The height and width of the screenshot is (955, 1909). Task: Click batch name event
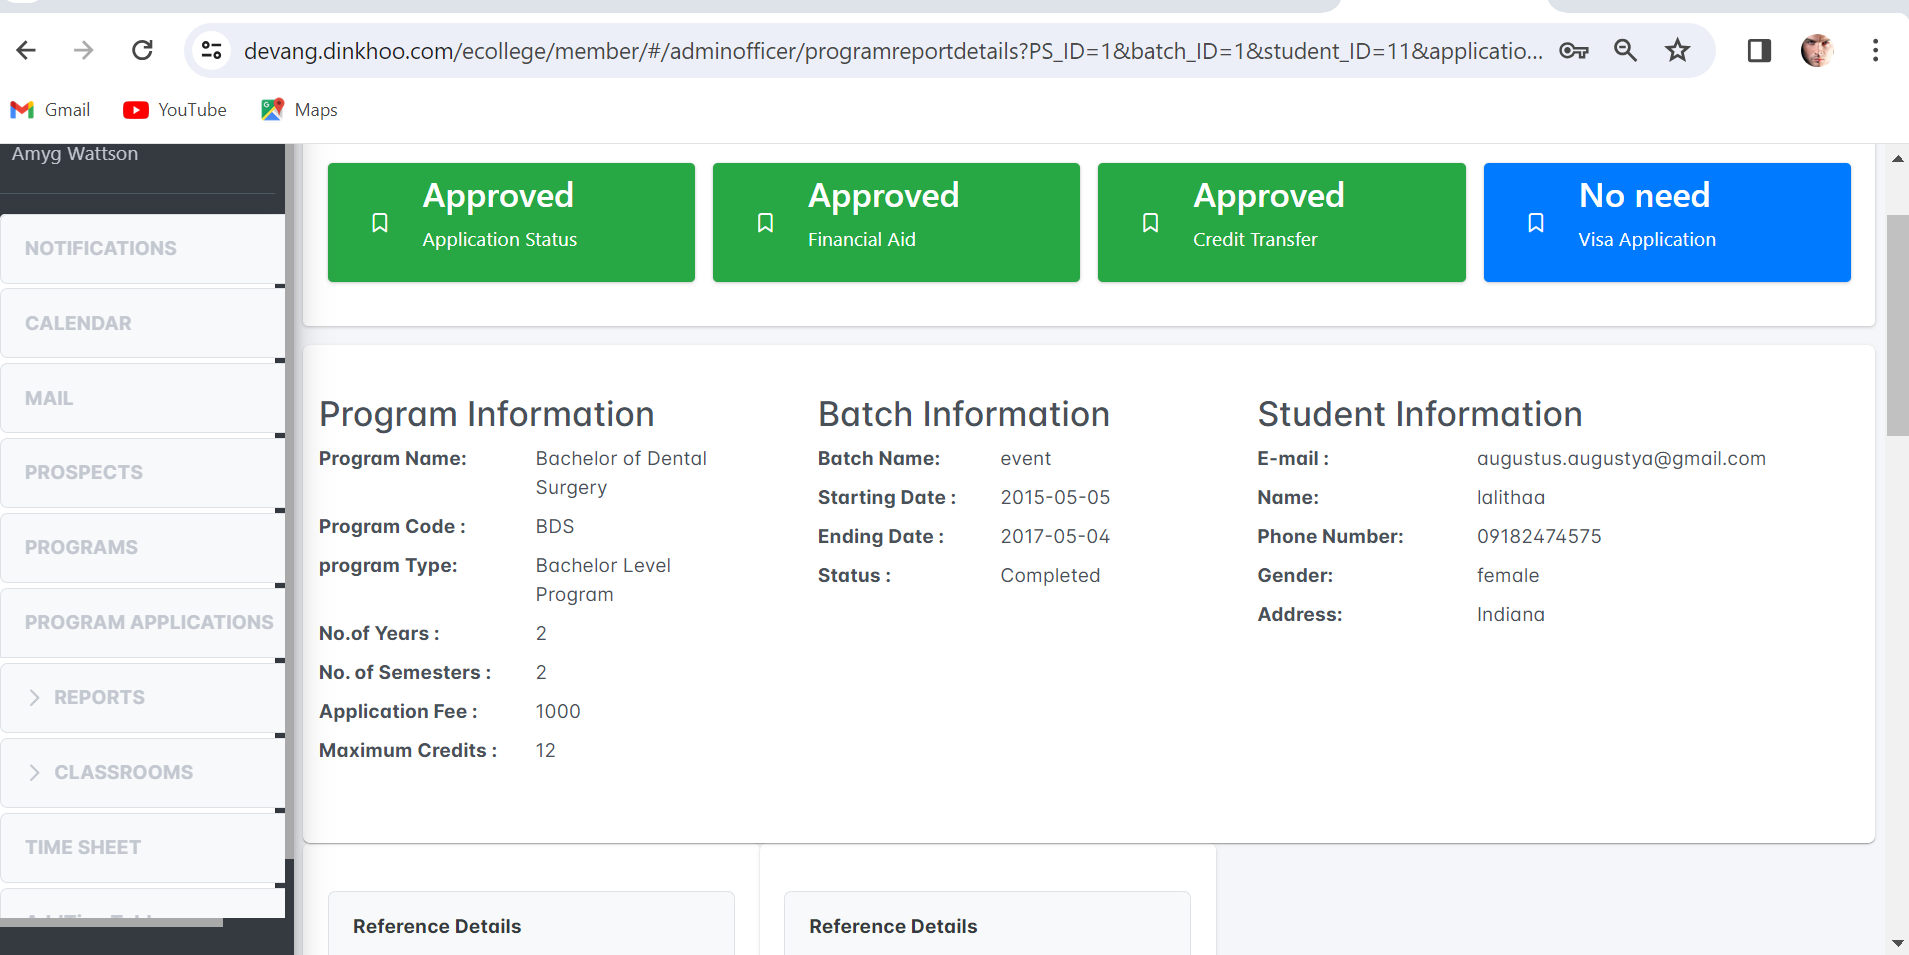pos(1026,458)
